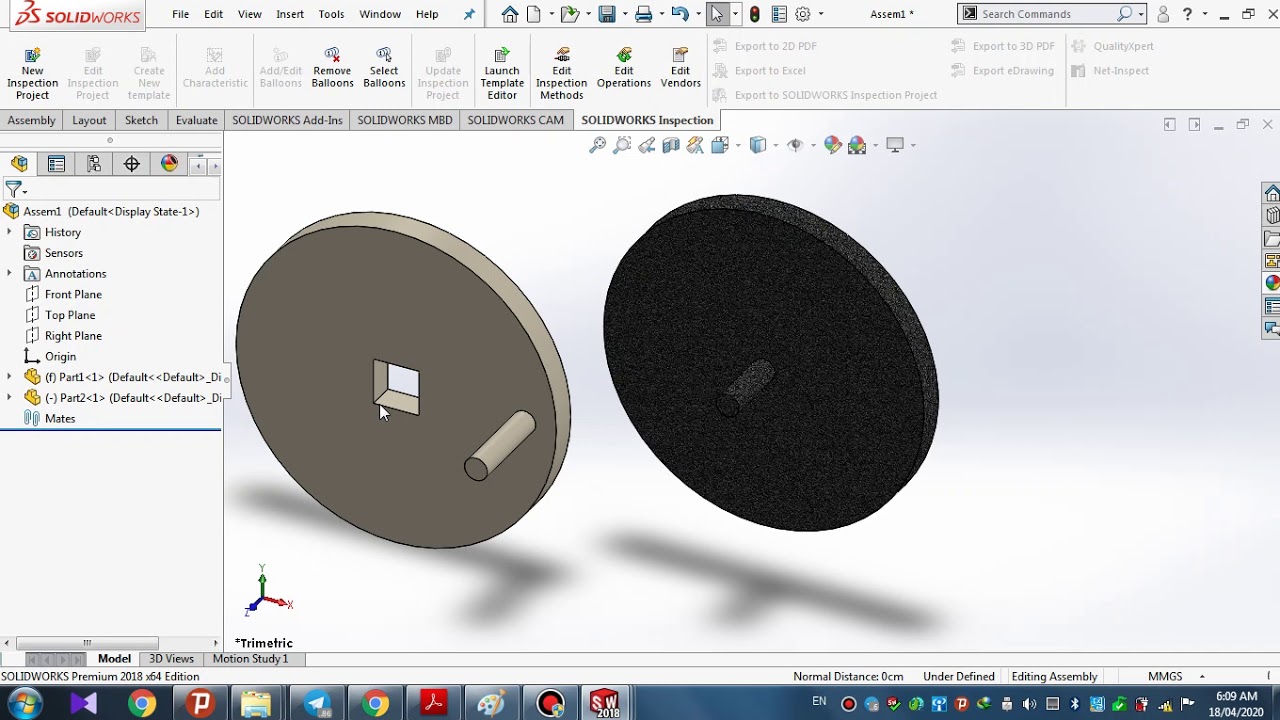Viewport: 1280px width, 720px height.
Task: Open the ConfigurationManager tab icon
Action: tap(94, 164)
